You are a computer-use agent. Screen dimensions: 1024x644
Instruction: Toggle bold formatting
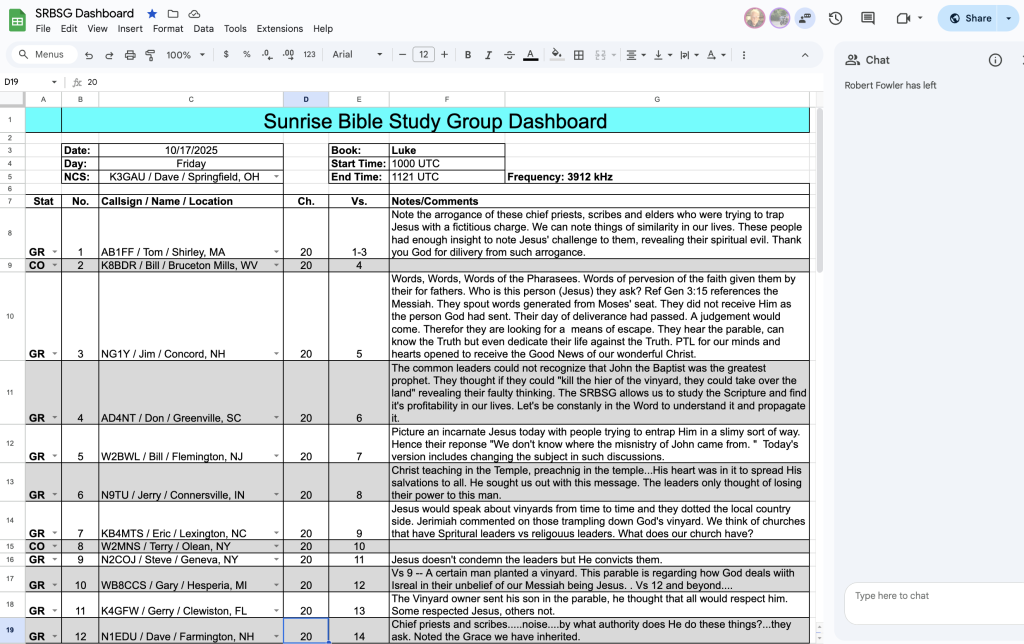tap(468, 55)
